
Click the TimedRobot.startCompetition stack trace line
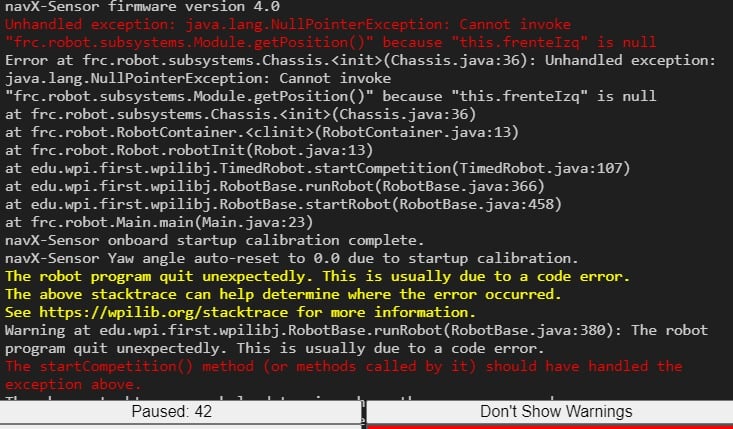pyautogui.click(x=317, y=168)
